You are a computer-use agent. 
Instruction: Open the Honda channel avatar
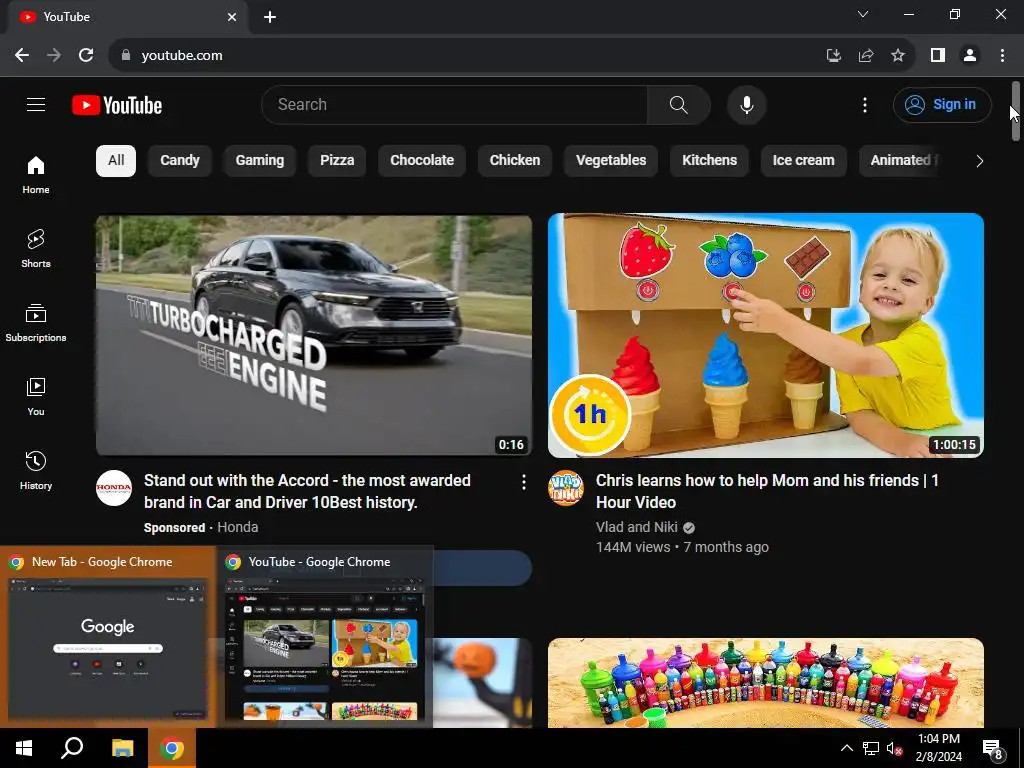click(114, 488)
